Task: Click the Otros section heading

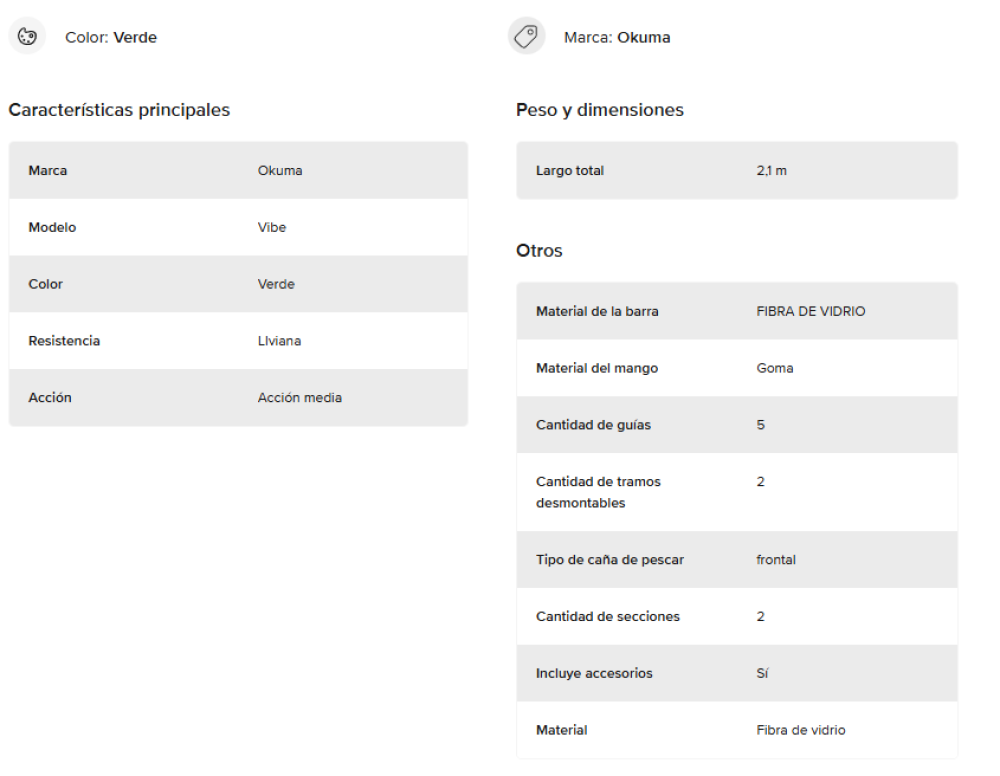Action: click(539, 251)
